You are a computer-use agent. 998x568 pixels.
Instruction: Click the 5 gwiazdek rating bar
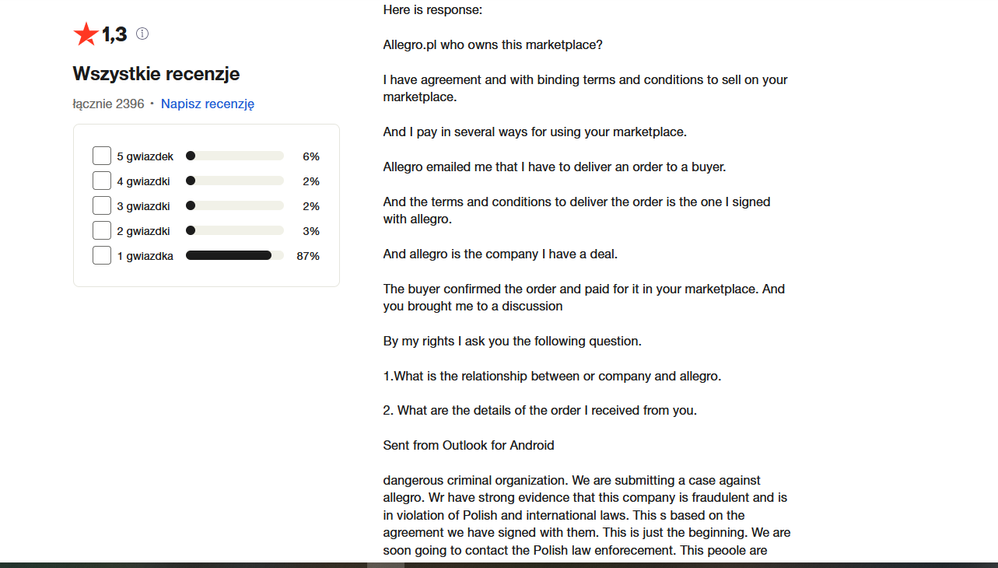coord(235,156)
